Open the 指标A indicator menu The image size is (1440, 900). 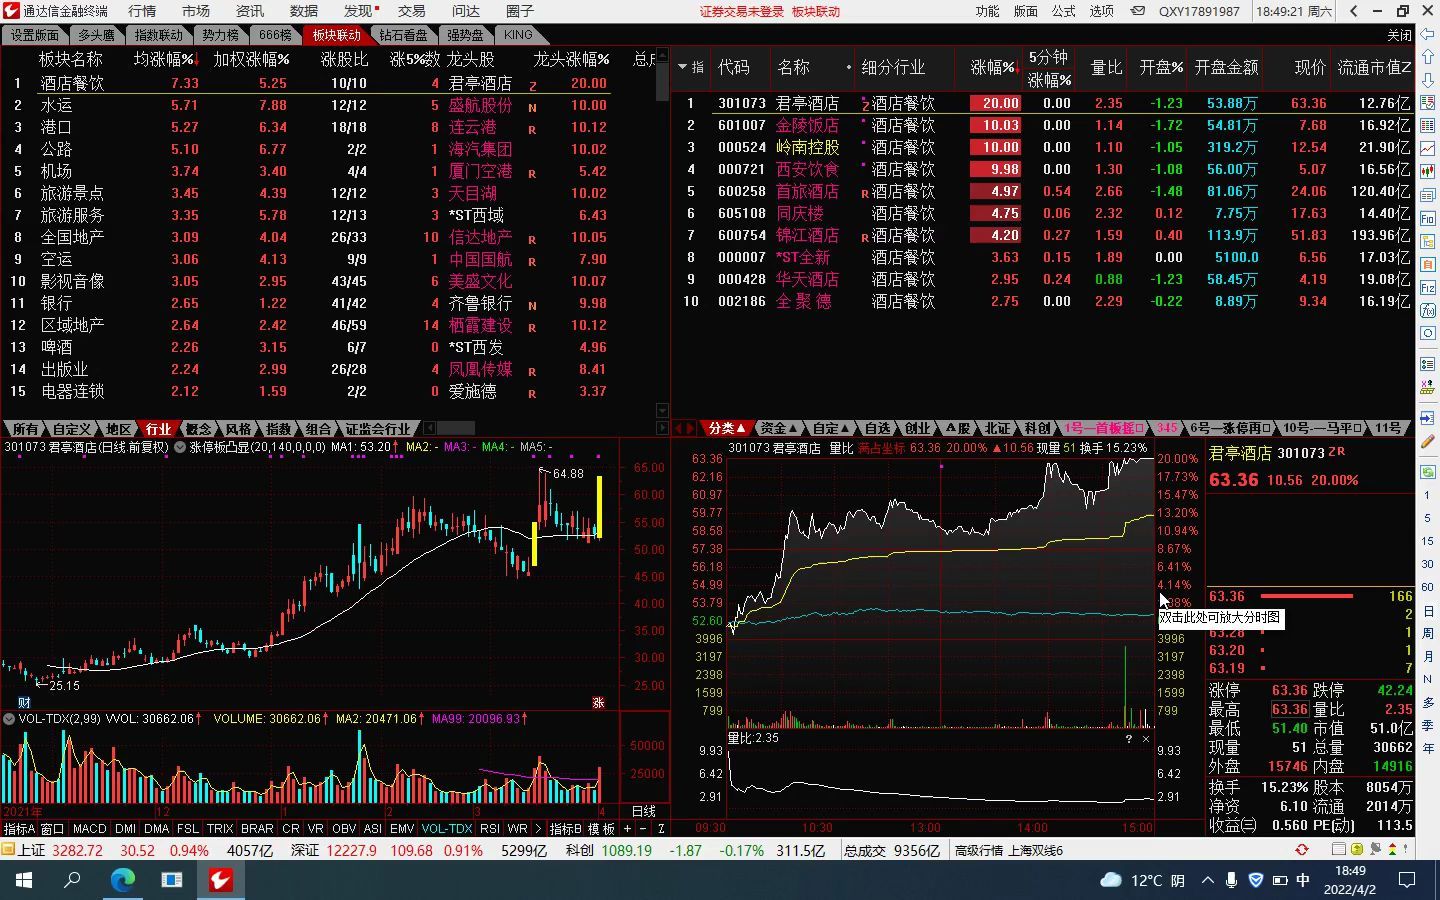[19, 828]
